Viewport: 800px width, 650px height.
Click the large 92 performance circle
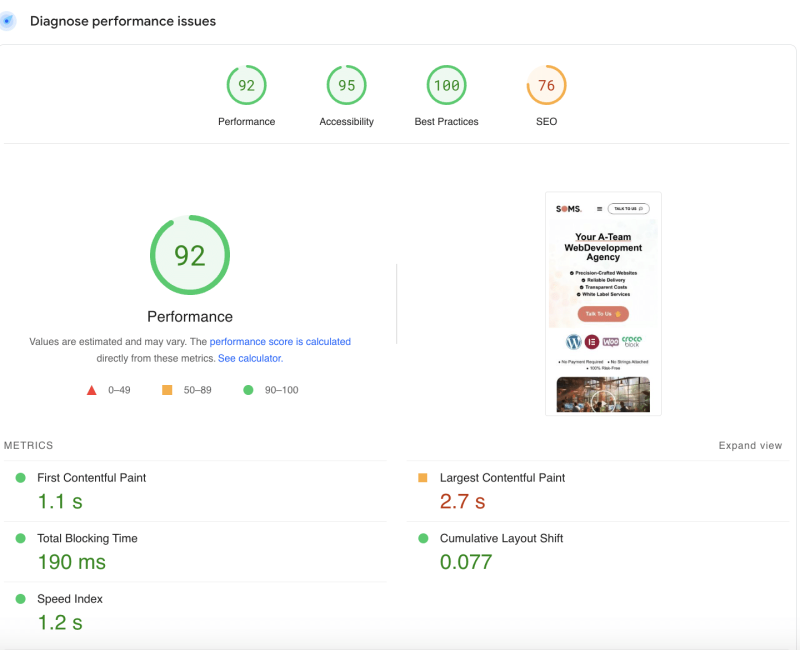click(x=190, y=256)
